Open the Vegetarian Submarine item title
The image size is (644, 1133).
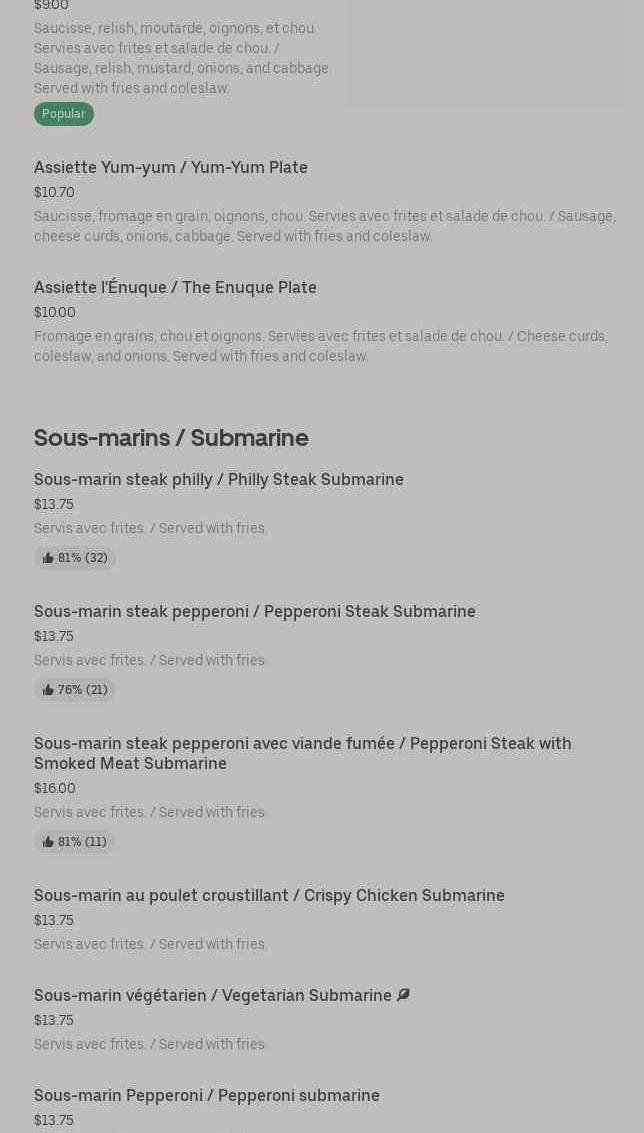pyautogui.click(x=213, y=995)
